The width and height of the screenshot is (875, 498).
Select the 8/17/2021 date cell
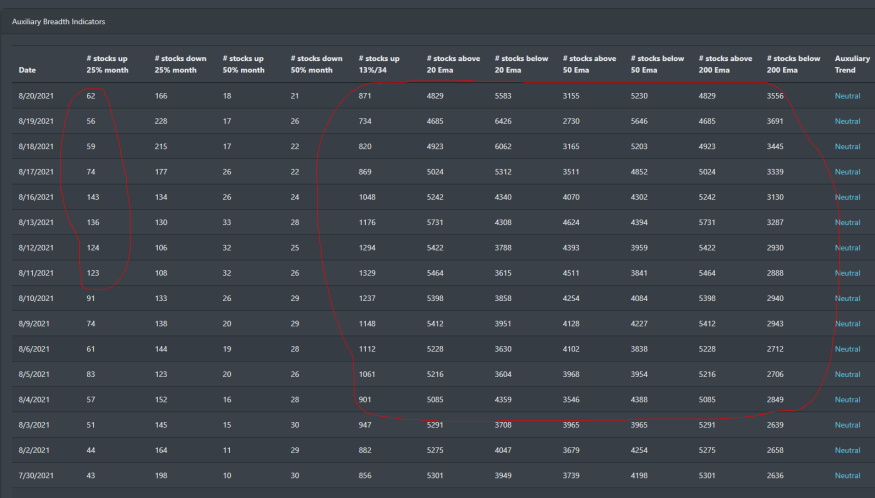[x=36, y=172]
